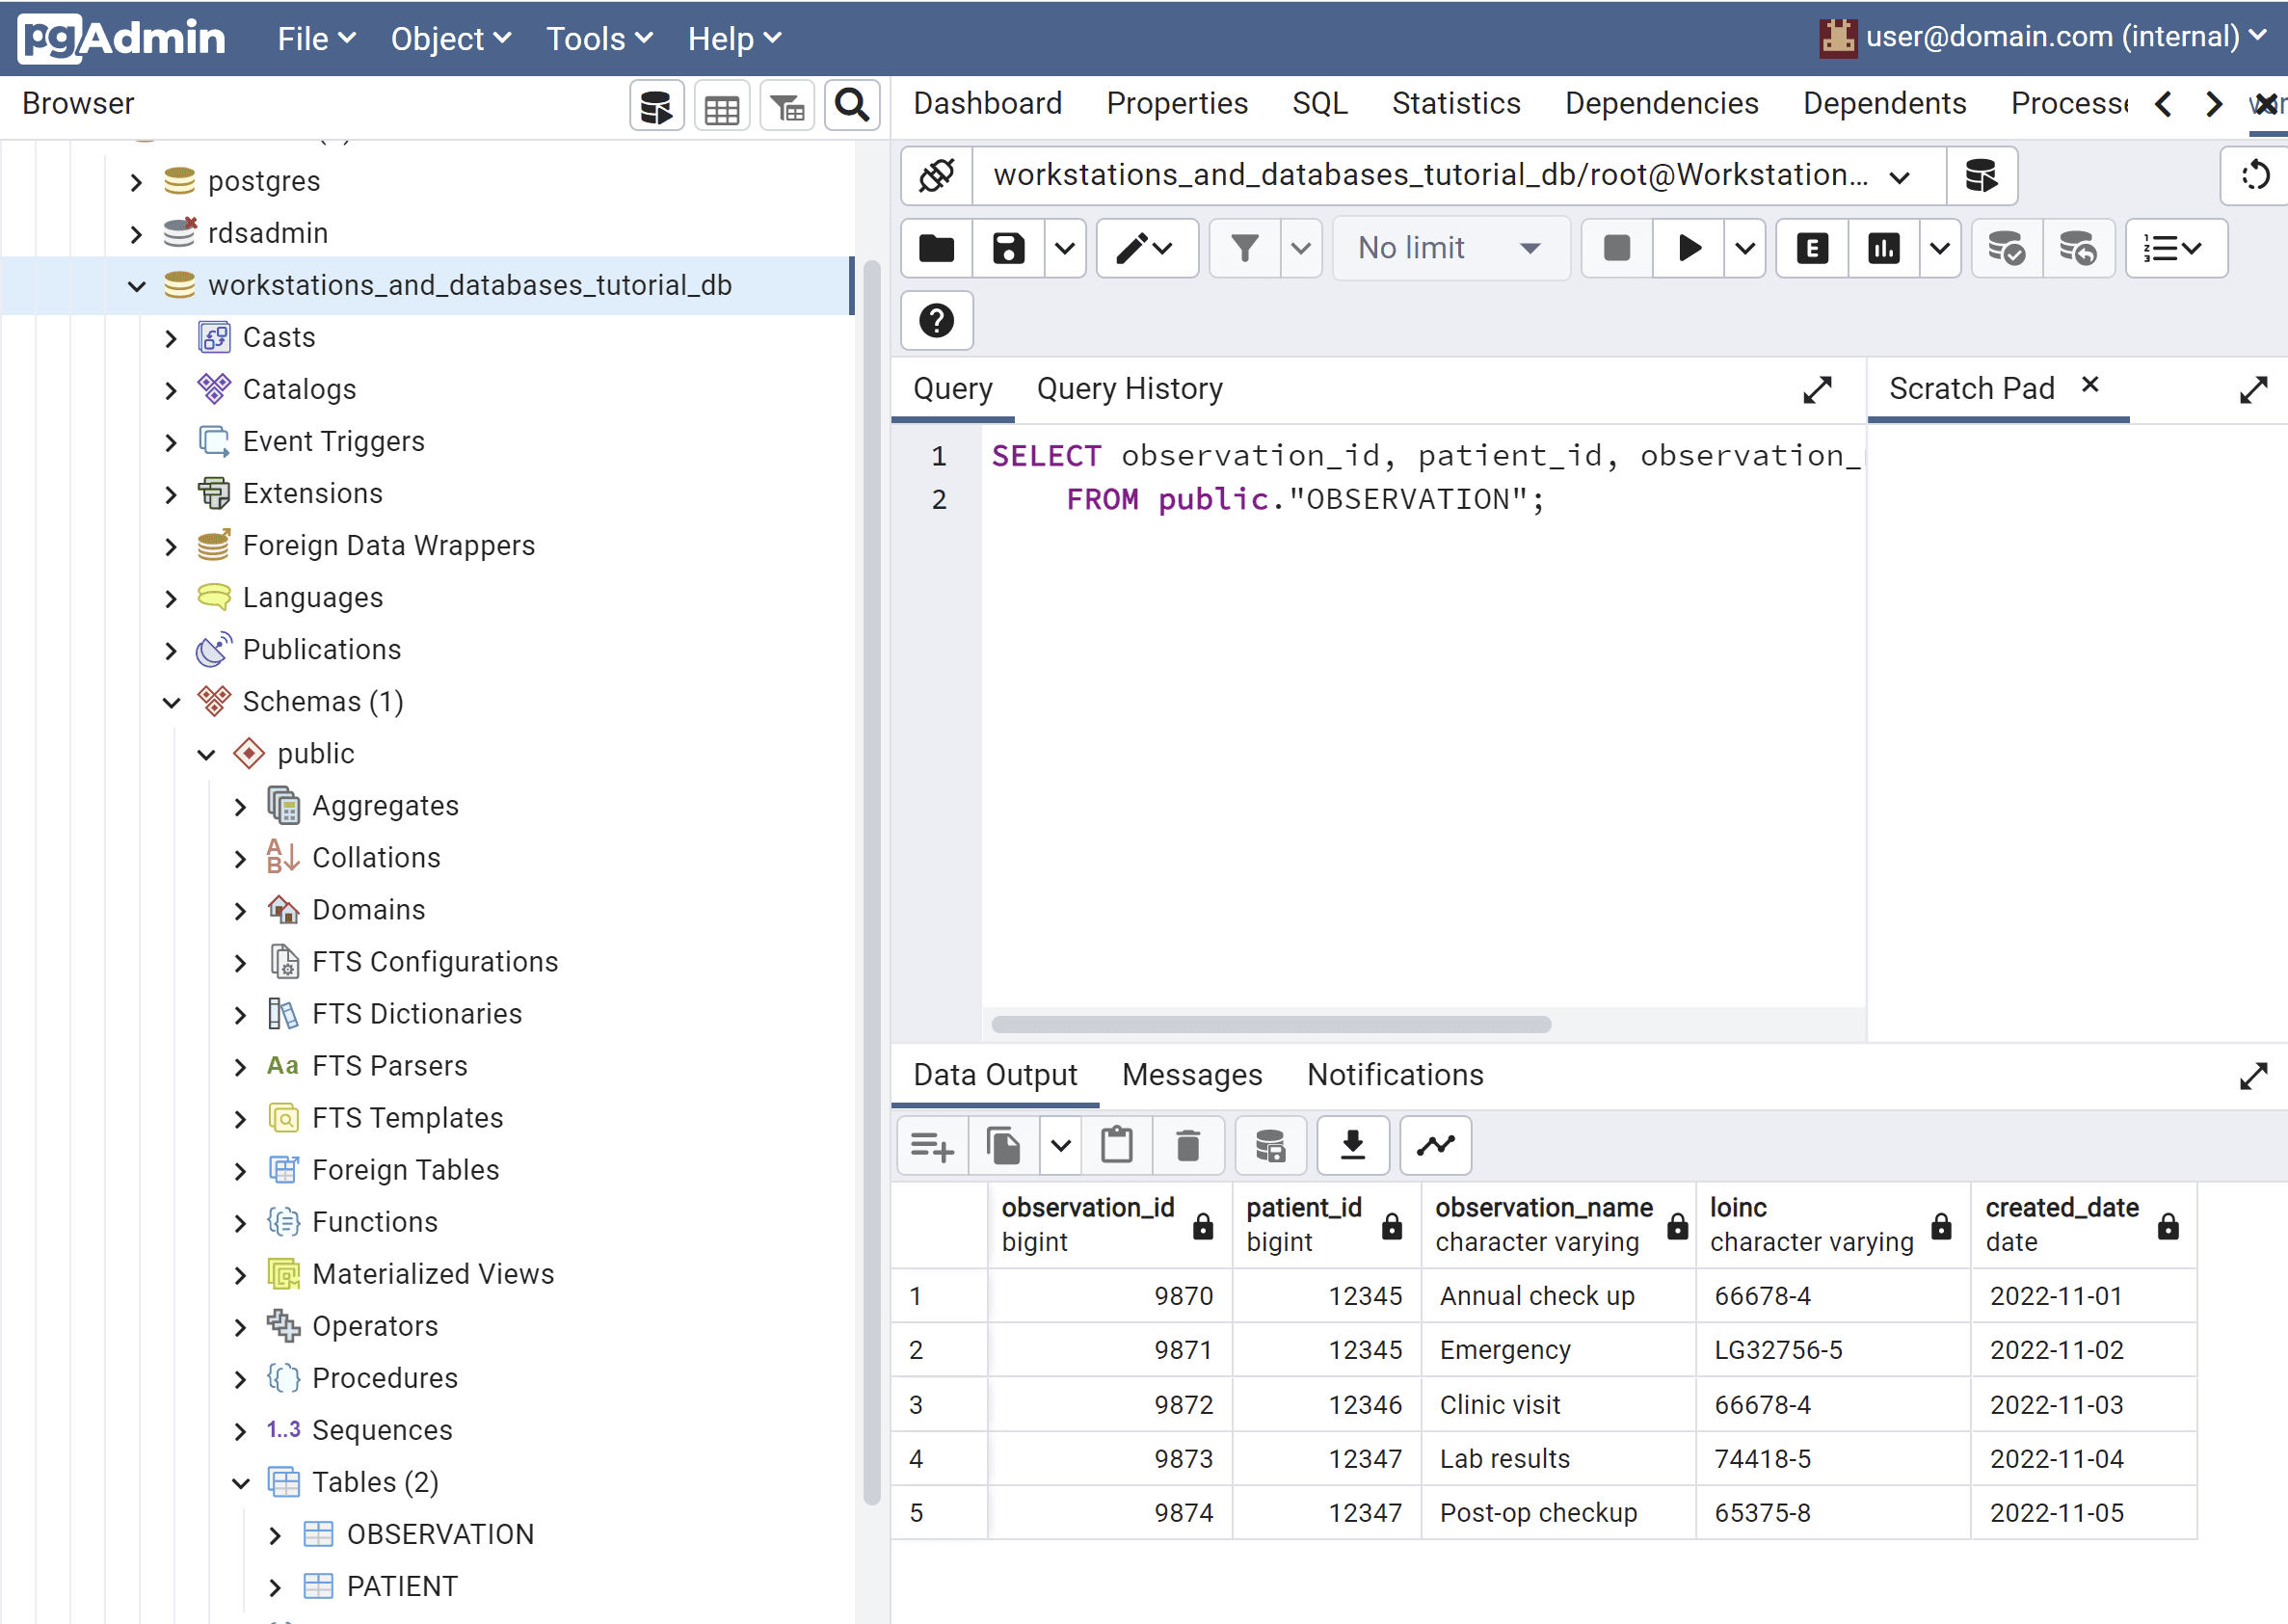
Task: Click the Open file folder icon
Action: point(937,248)
